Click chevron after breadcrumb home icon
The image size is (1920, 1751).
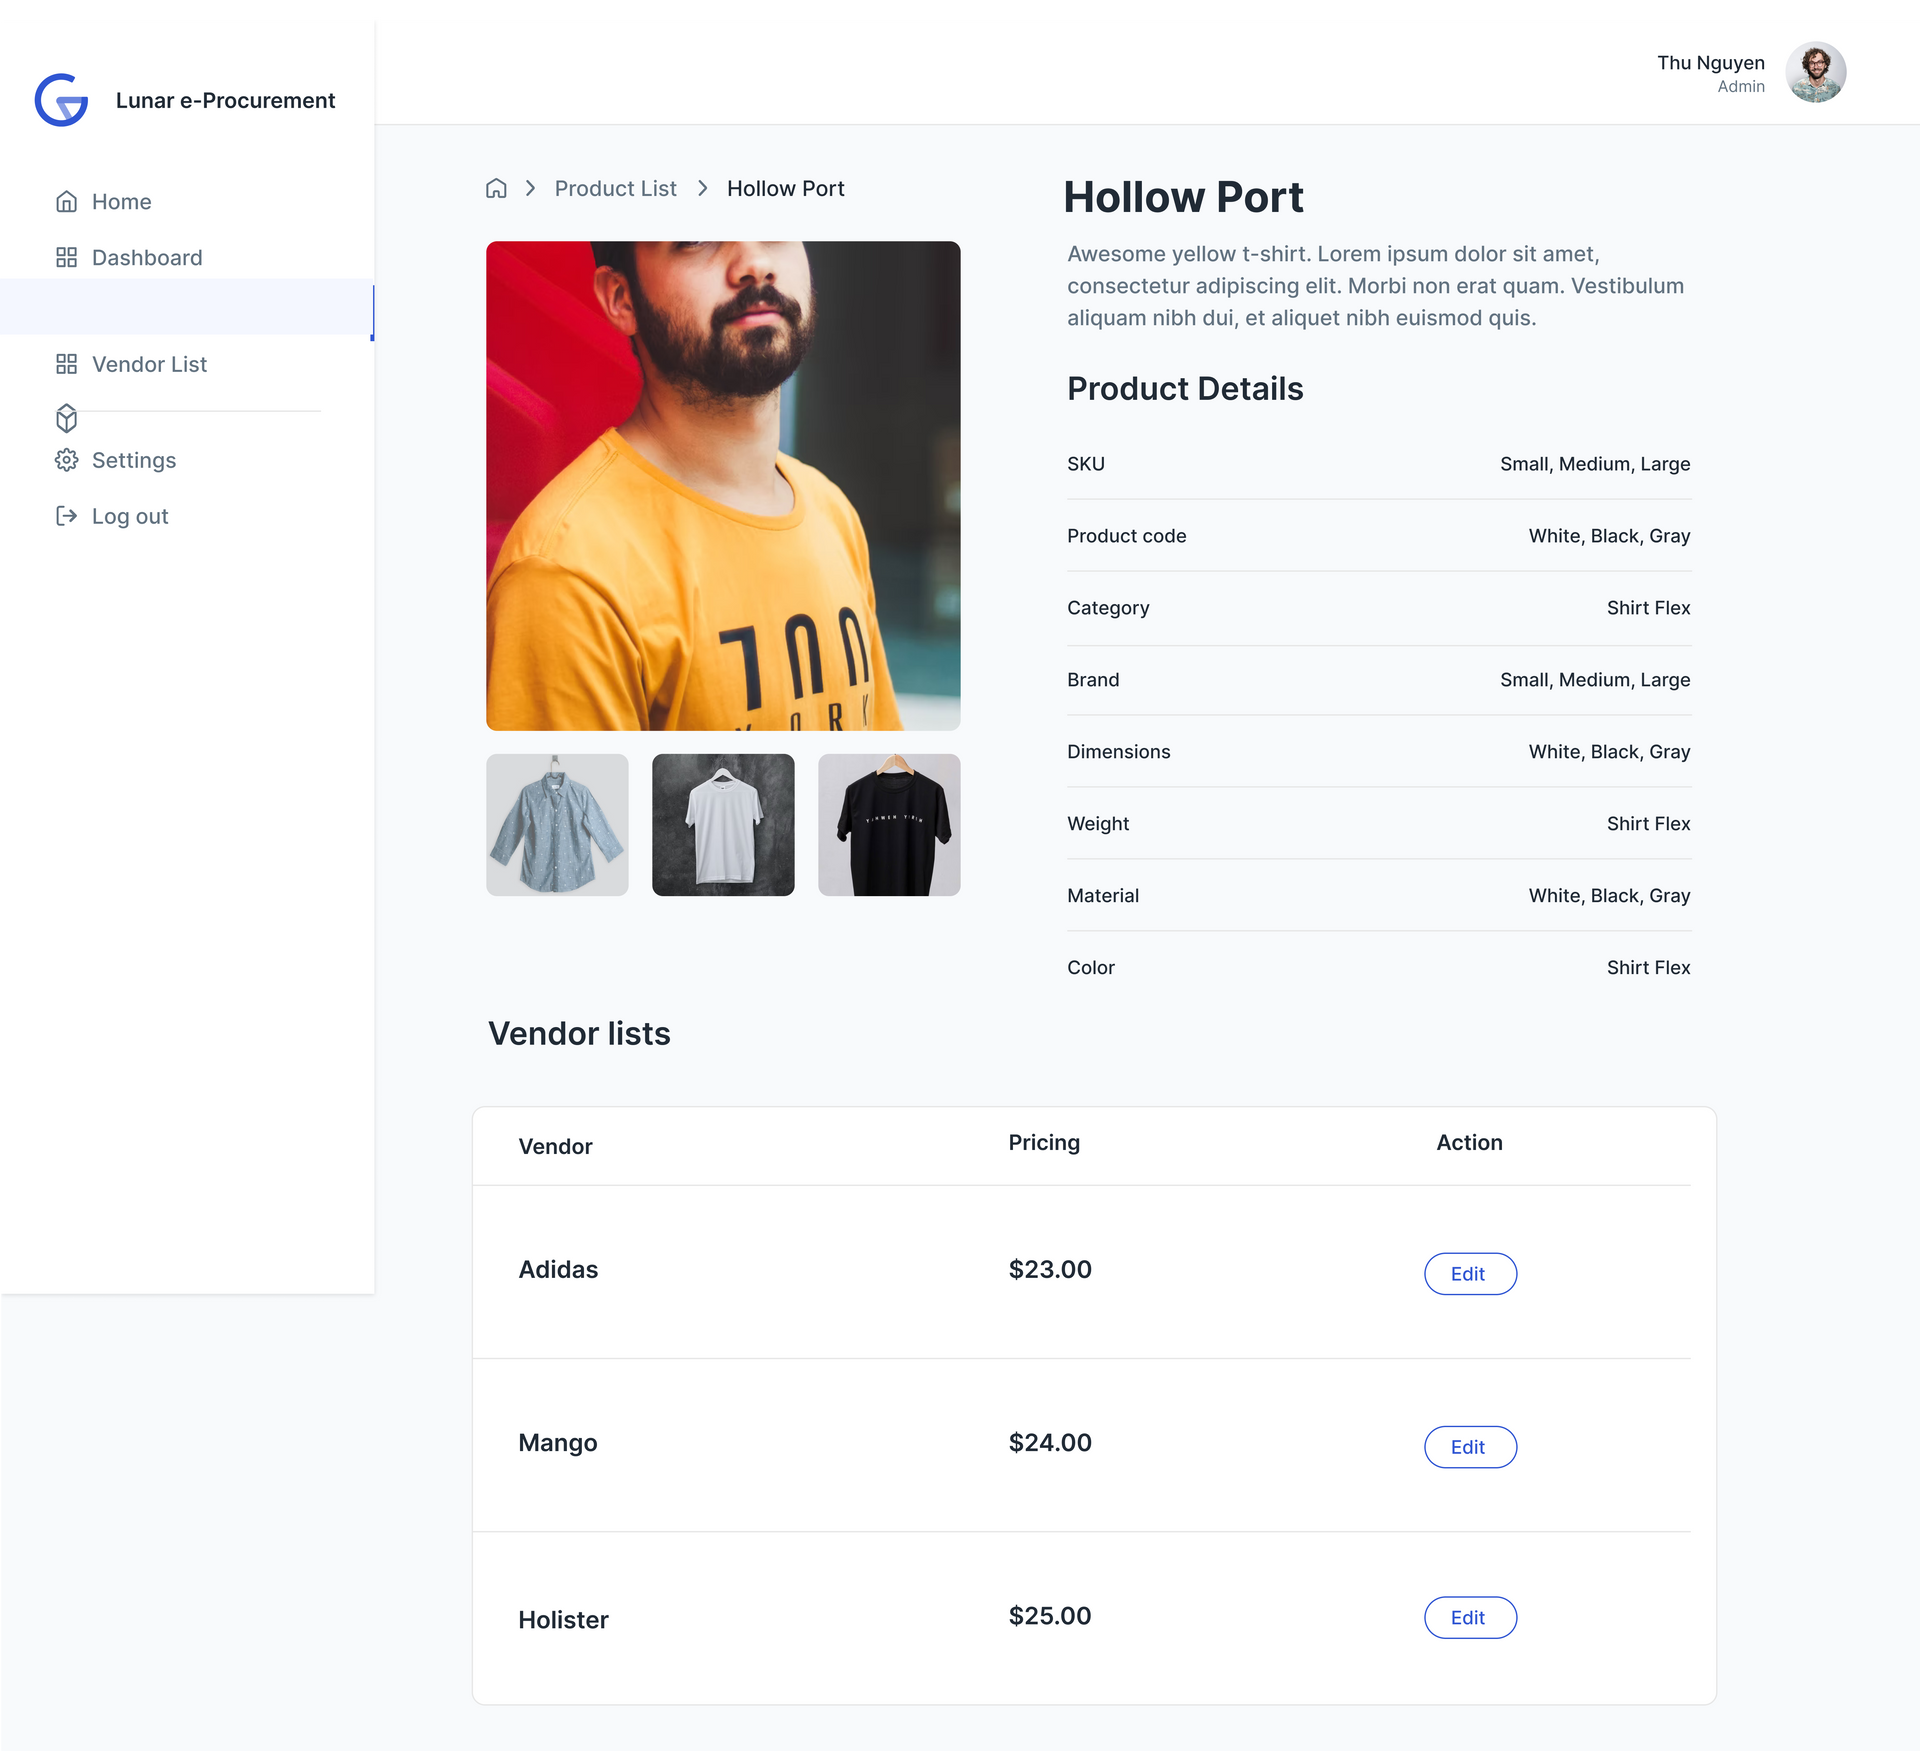(x=530, y=188)
